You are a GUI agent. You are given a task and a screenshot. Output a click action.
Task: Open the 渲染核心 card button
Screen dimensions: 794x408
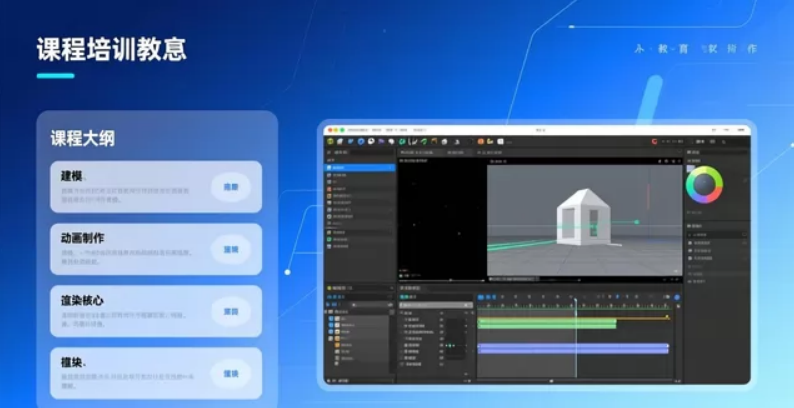pyautogui.click(x=231, y=311)
